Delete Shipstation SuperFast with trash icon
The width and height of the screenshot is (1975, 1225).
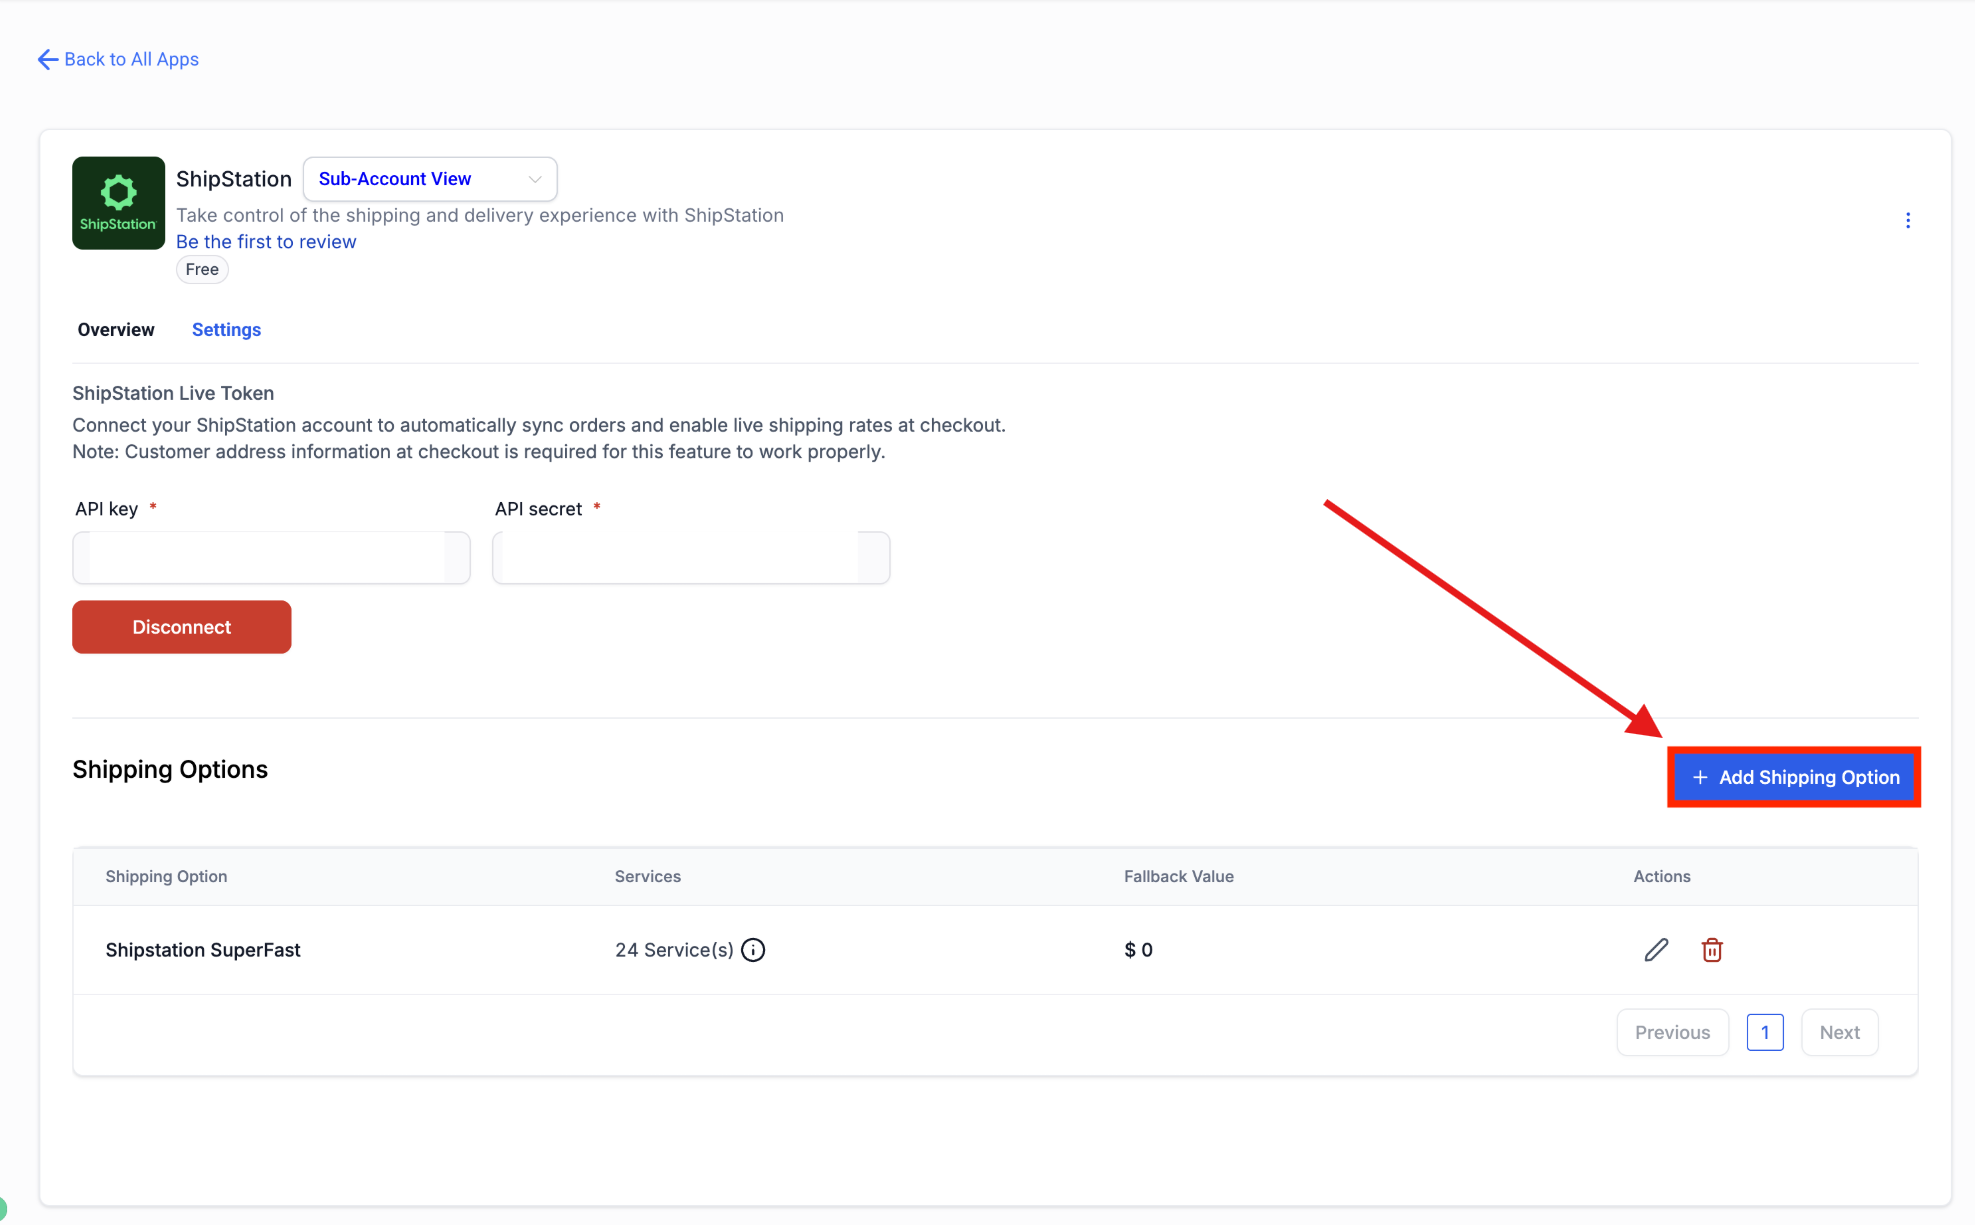[1712, 950]
